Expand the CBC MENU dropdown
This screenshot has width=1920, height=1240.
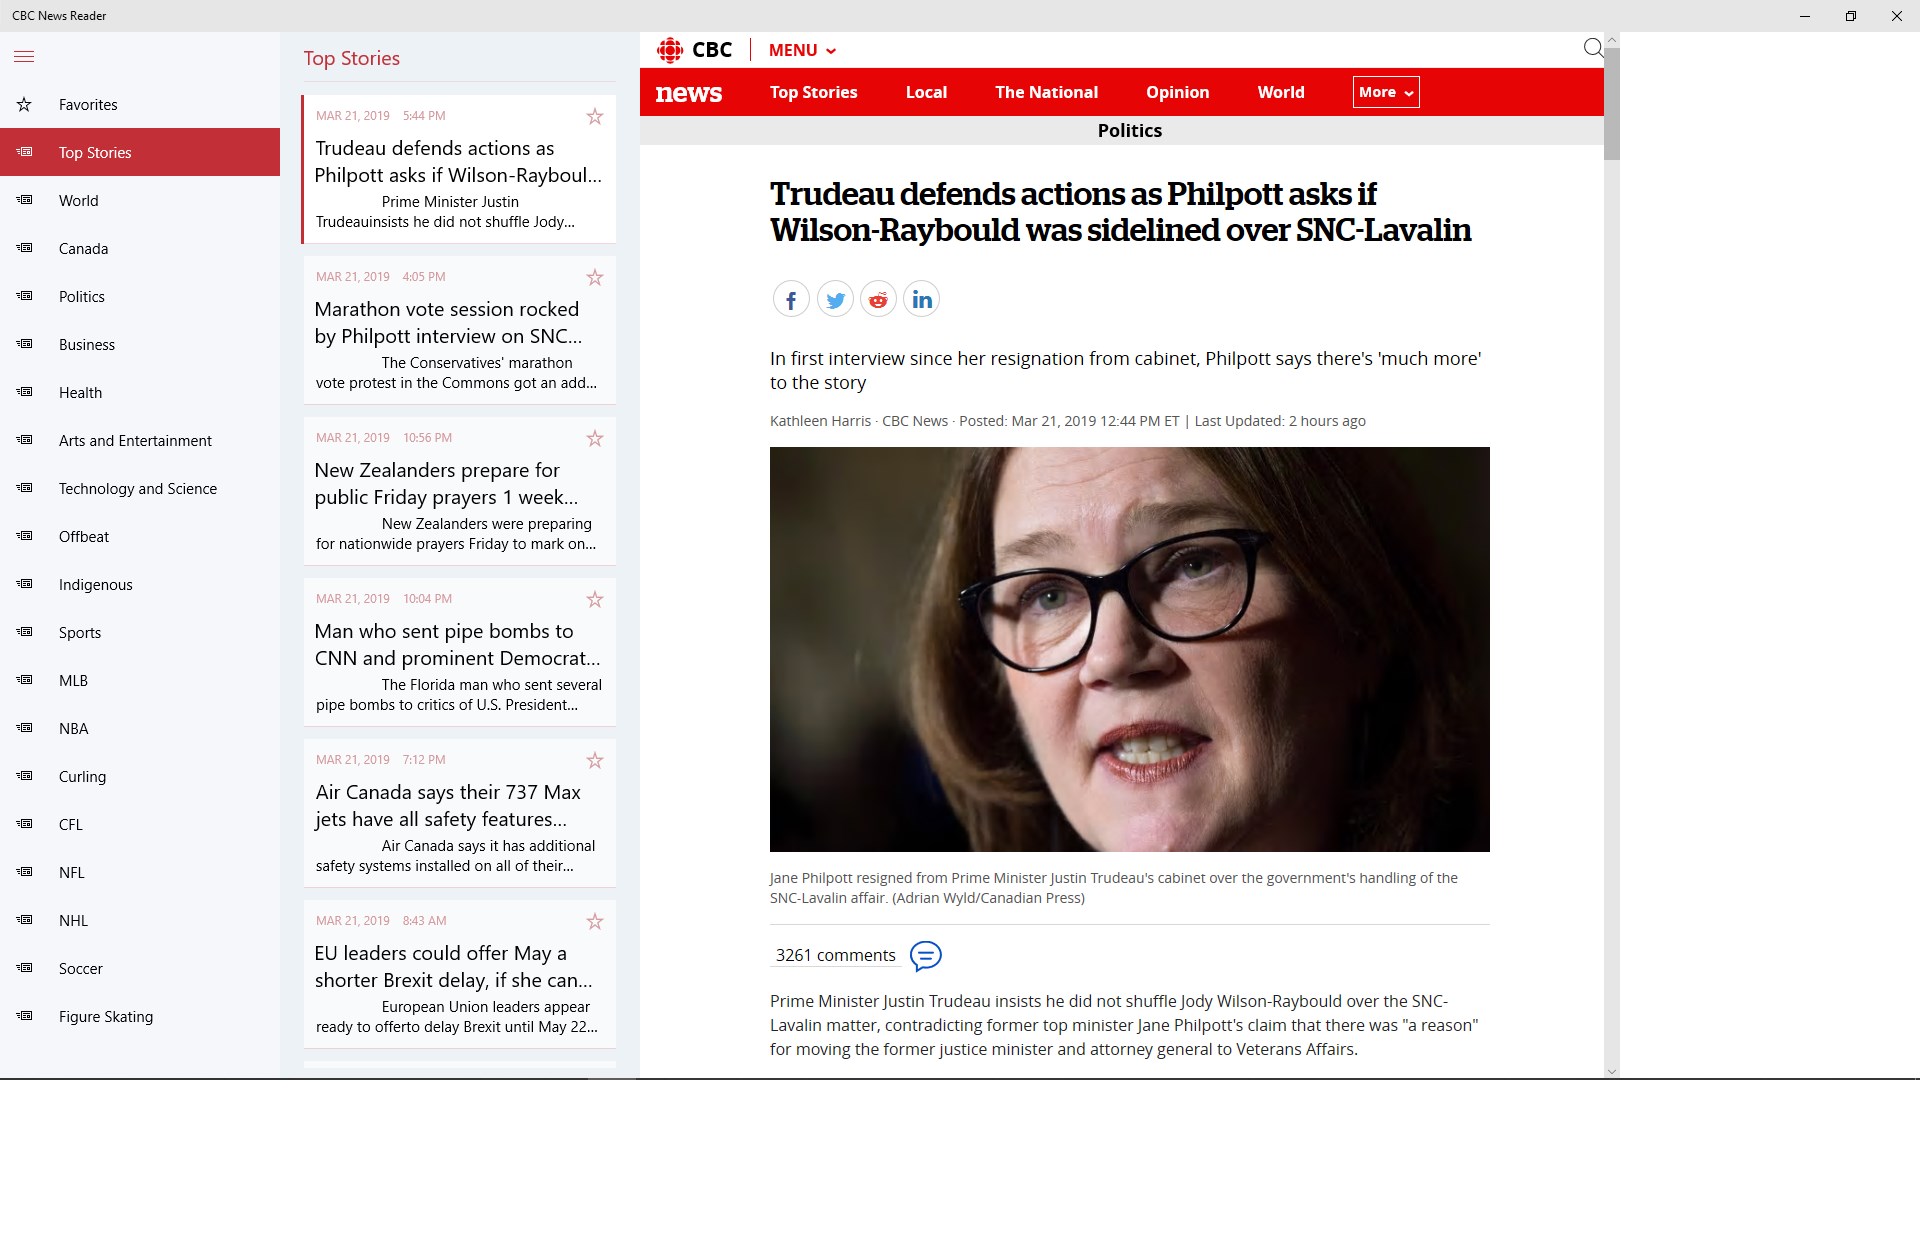coord(802,50)
